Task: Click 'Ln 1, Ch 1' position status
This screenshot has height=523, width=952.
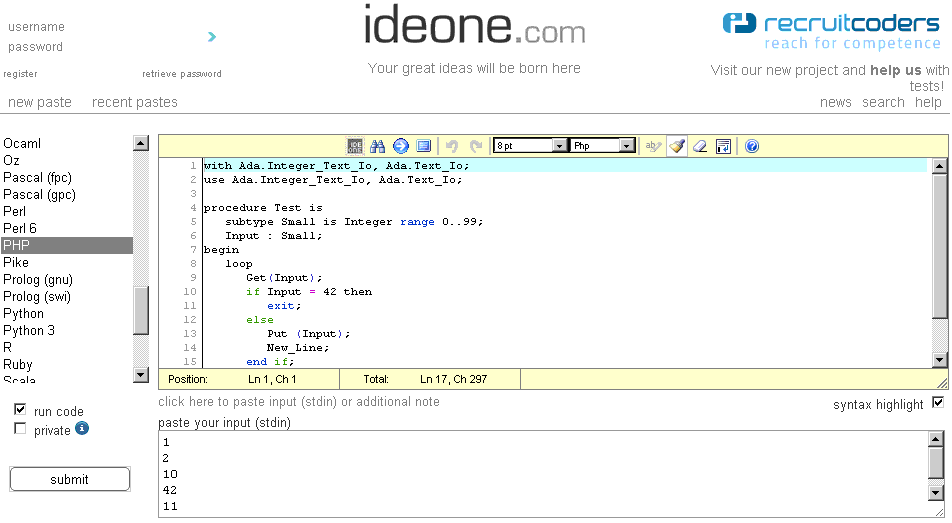Action: click(x=272, y=379)
